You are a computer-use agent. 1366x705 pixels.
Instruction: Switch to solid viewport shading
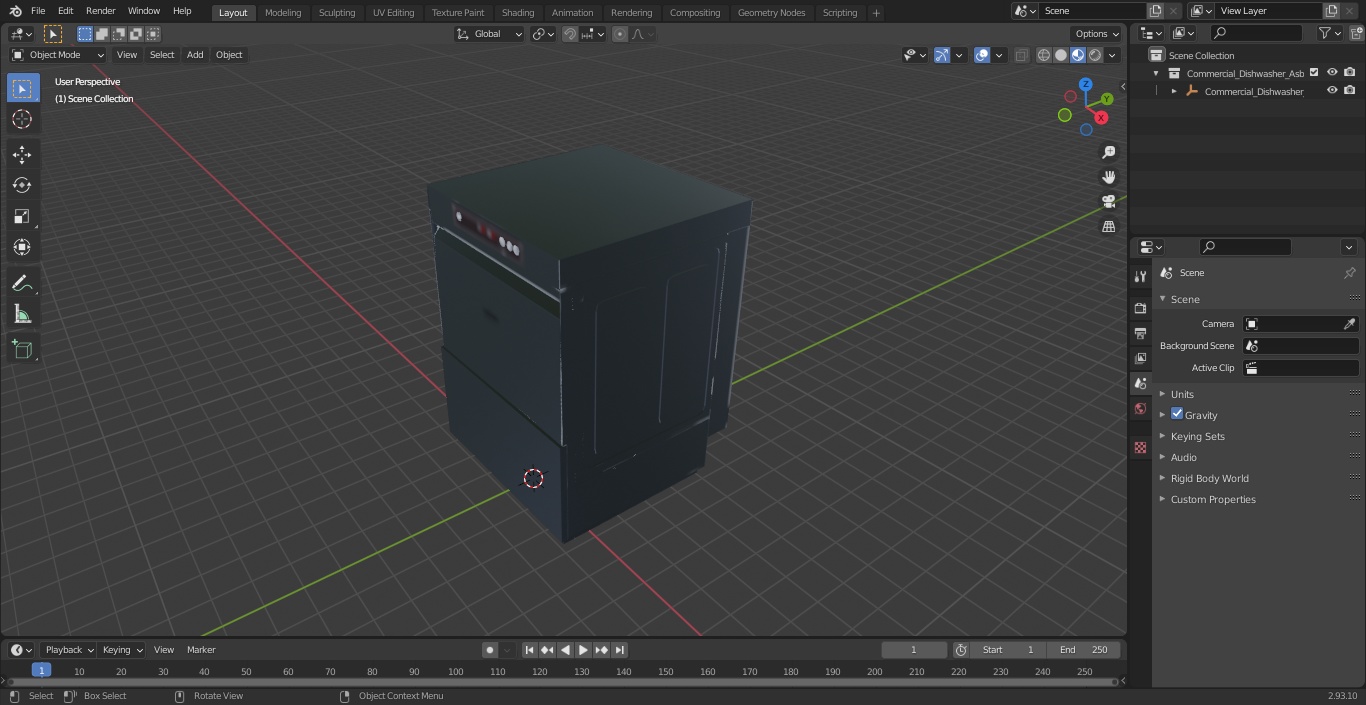[1061, 55]
